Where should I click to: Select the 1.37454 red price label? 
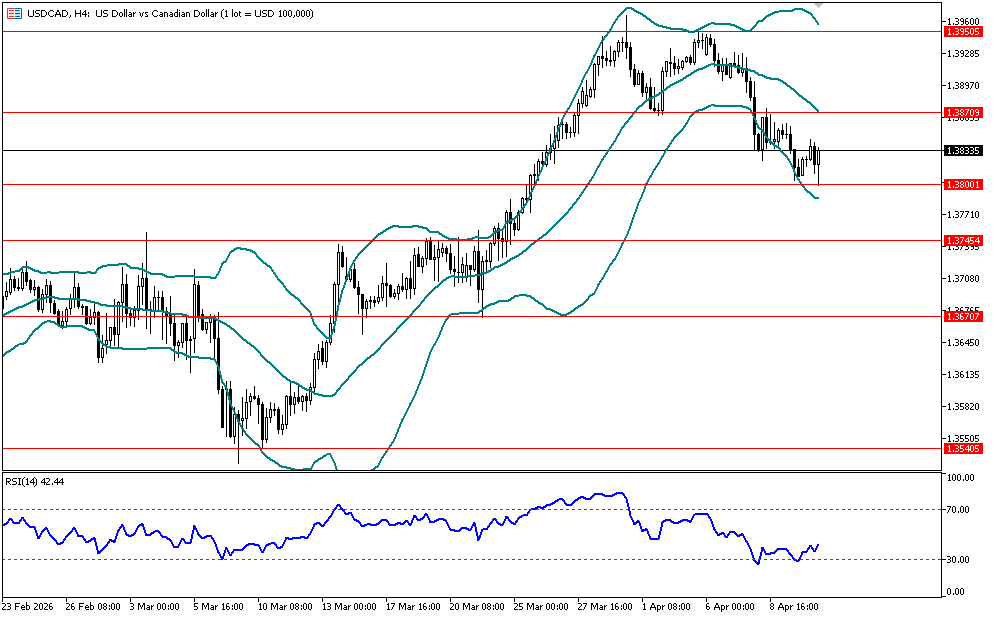[x=962, y=240]
